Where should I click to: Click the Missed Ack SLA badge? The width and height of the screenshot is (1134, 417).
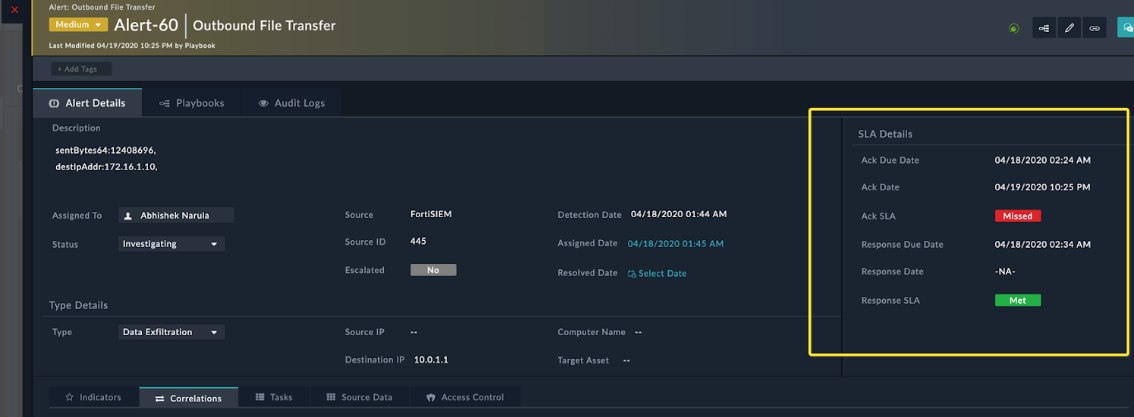pos(1018,216)
